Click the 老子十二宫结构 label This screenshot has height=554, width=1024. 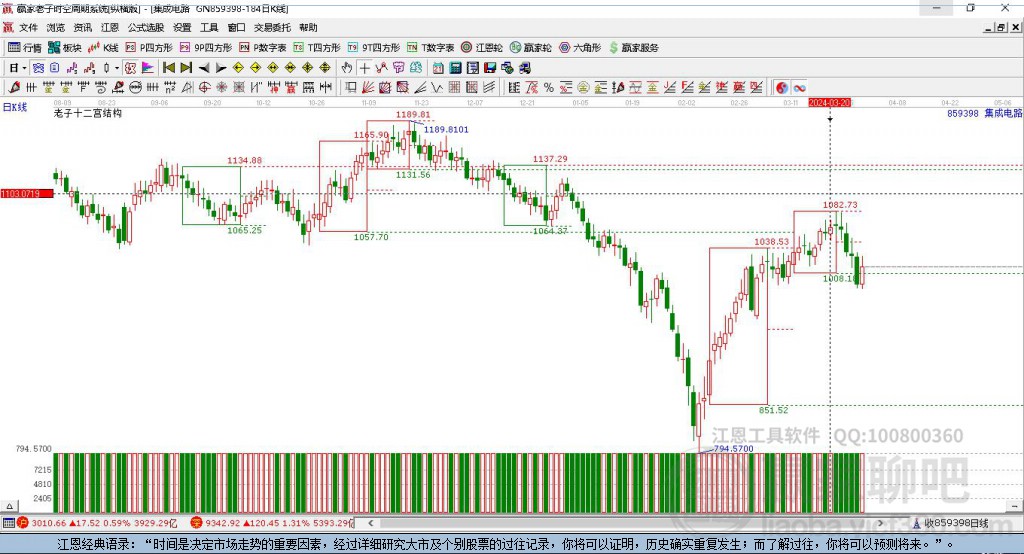tap(88, 113)
